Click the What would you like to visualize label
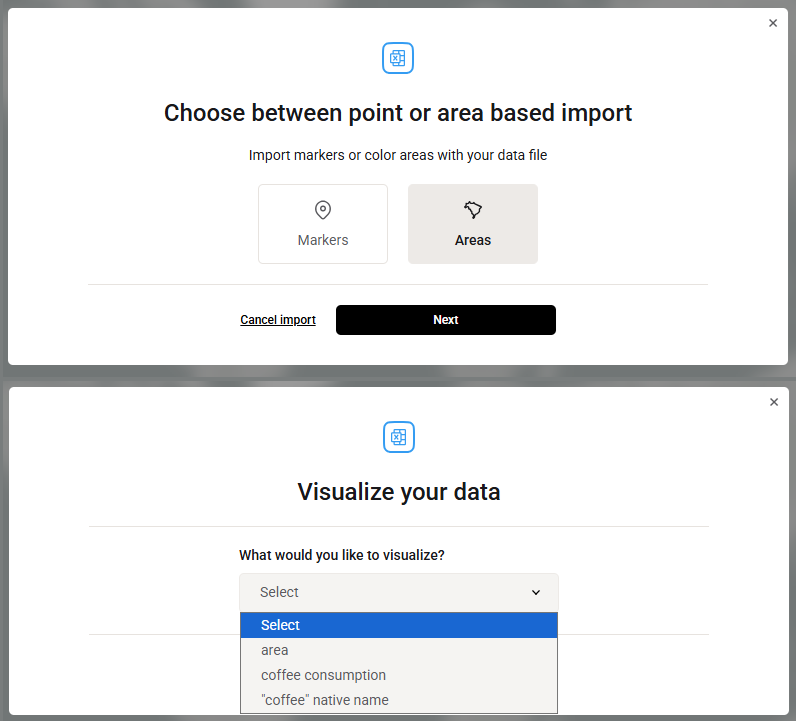 pos(342,555)
